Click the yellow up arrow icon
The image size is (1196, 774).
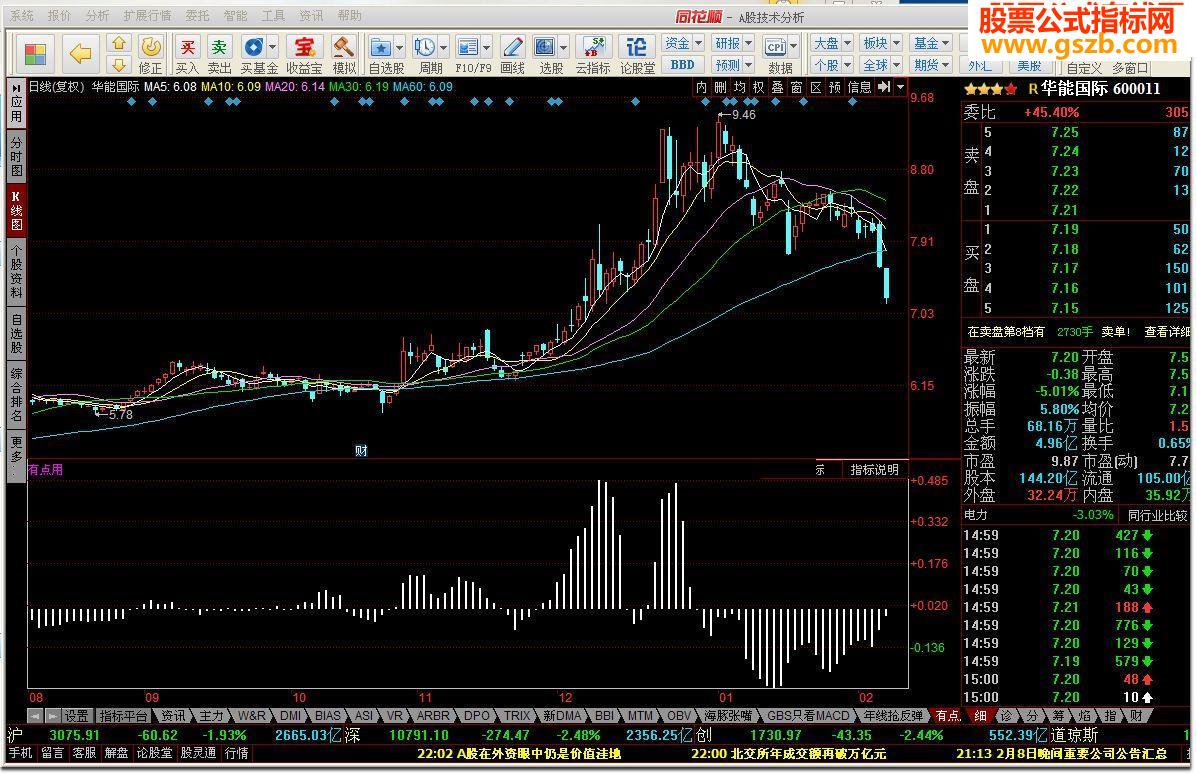pos(118,43)
